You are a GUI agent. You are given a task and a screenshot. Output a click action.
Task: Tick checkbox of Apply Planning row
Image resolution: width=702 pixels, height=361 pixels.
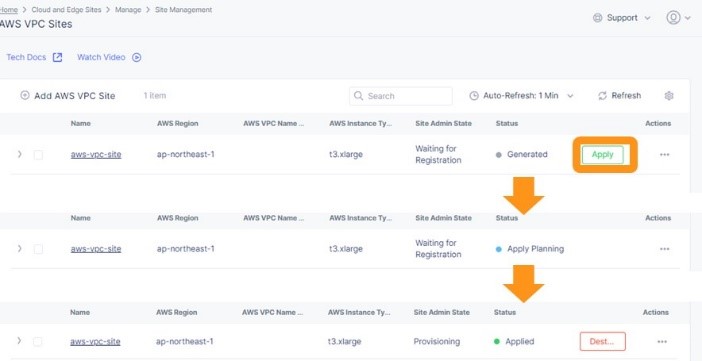[x=39, y=249]
